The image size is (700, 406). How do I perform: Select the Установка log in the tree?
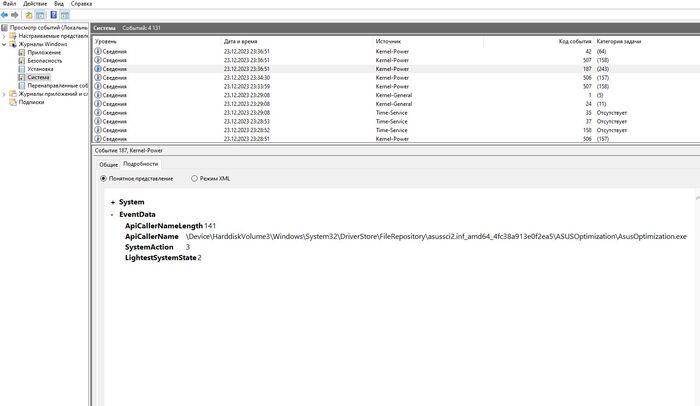click(x=40, y=69)
